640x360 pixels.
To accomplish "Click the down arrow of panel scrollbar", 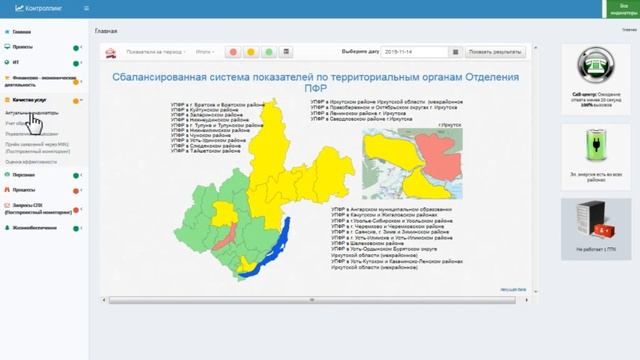I will [x=536, y=291].
